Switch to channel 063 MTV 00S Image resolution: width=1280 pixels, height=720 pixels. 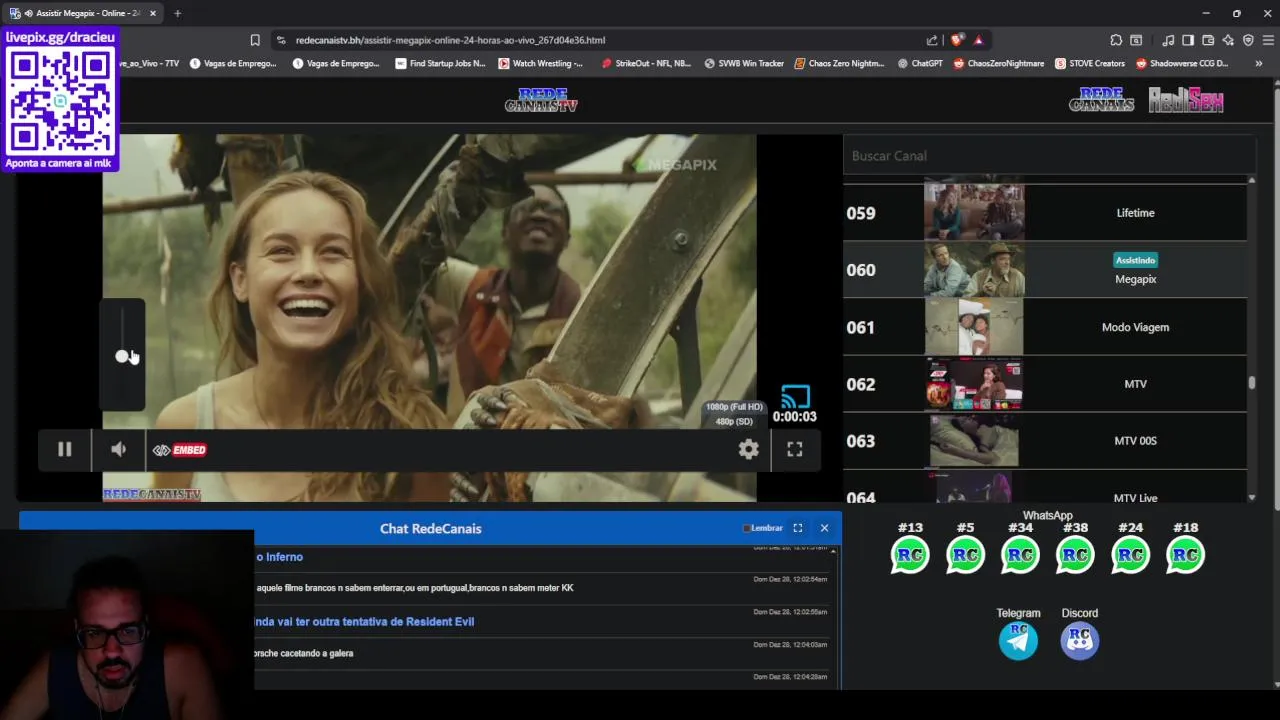1045,441
